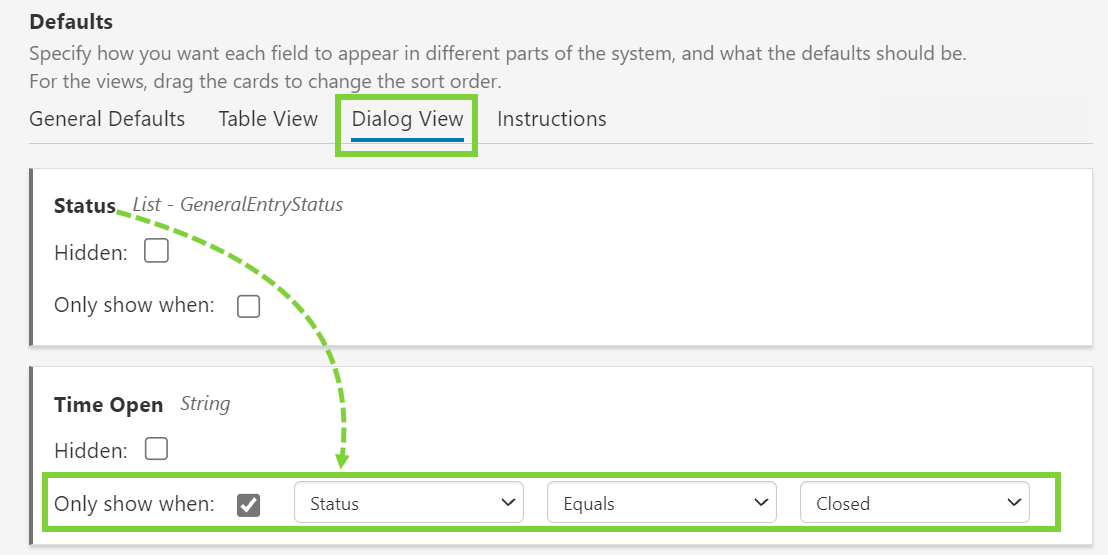Uncheck Only show when for Time Open
1108x555 pixels.
[248, 504]
